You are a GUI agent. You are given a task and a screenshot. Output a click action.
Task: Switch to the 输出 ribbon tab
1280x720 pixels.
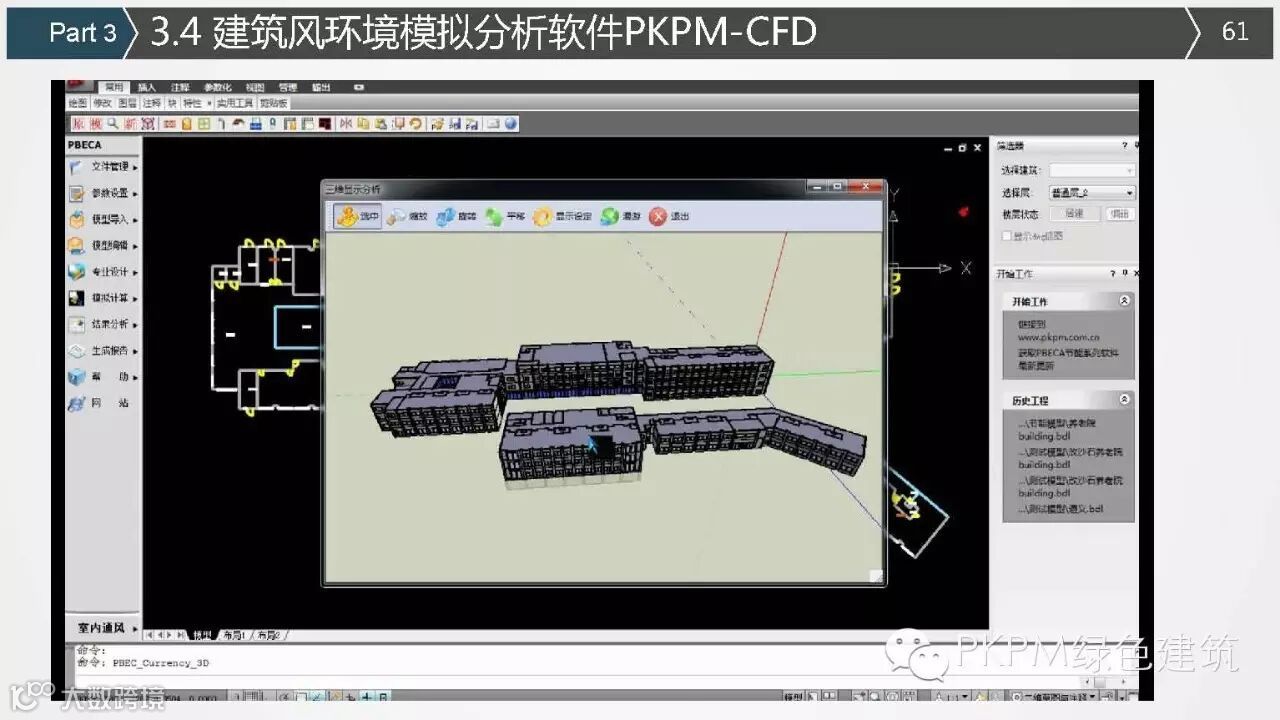[321, 87]
